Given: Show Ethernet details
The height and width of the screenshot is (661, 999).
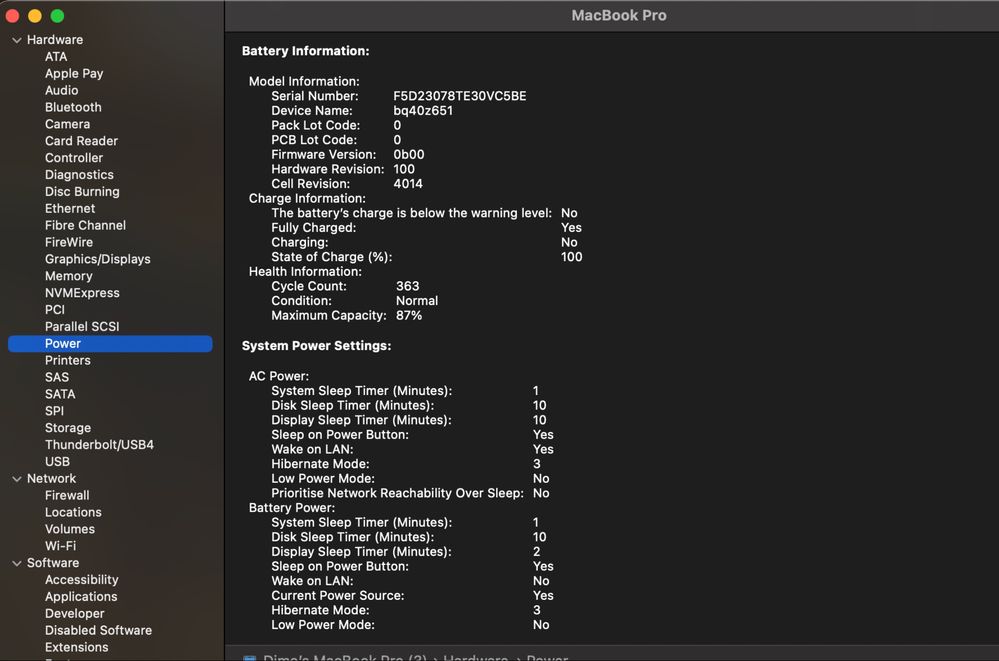Looking at the screenshot, I should point(70,208).
